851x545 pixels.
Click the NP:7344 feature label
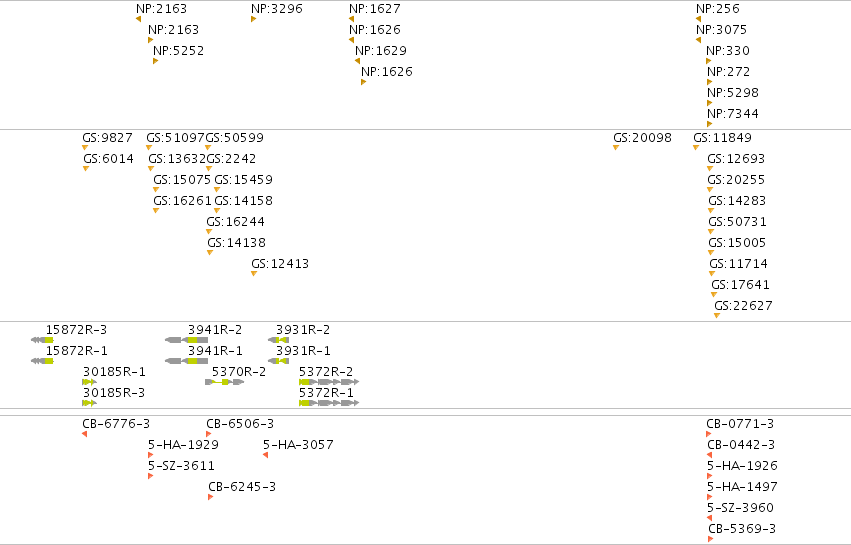point(733,113)
